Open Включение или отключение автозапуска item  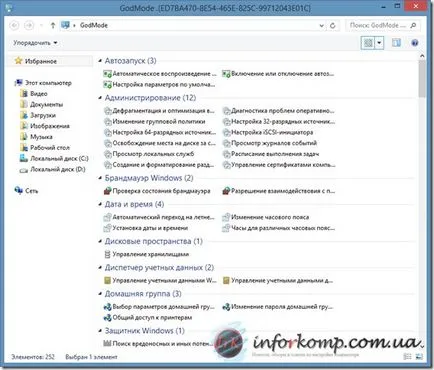[x=279, y=74]
